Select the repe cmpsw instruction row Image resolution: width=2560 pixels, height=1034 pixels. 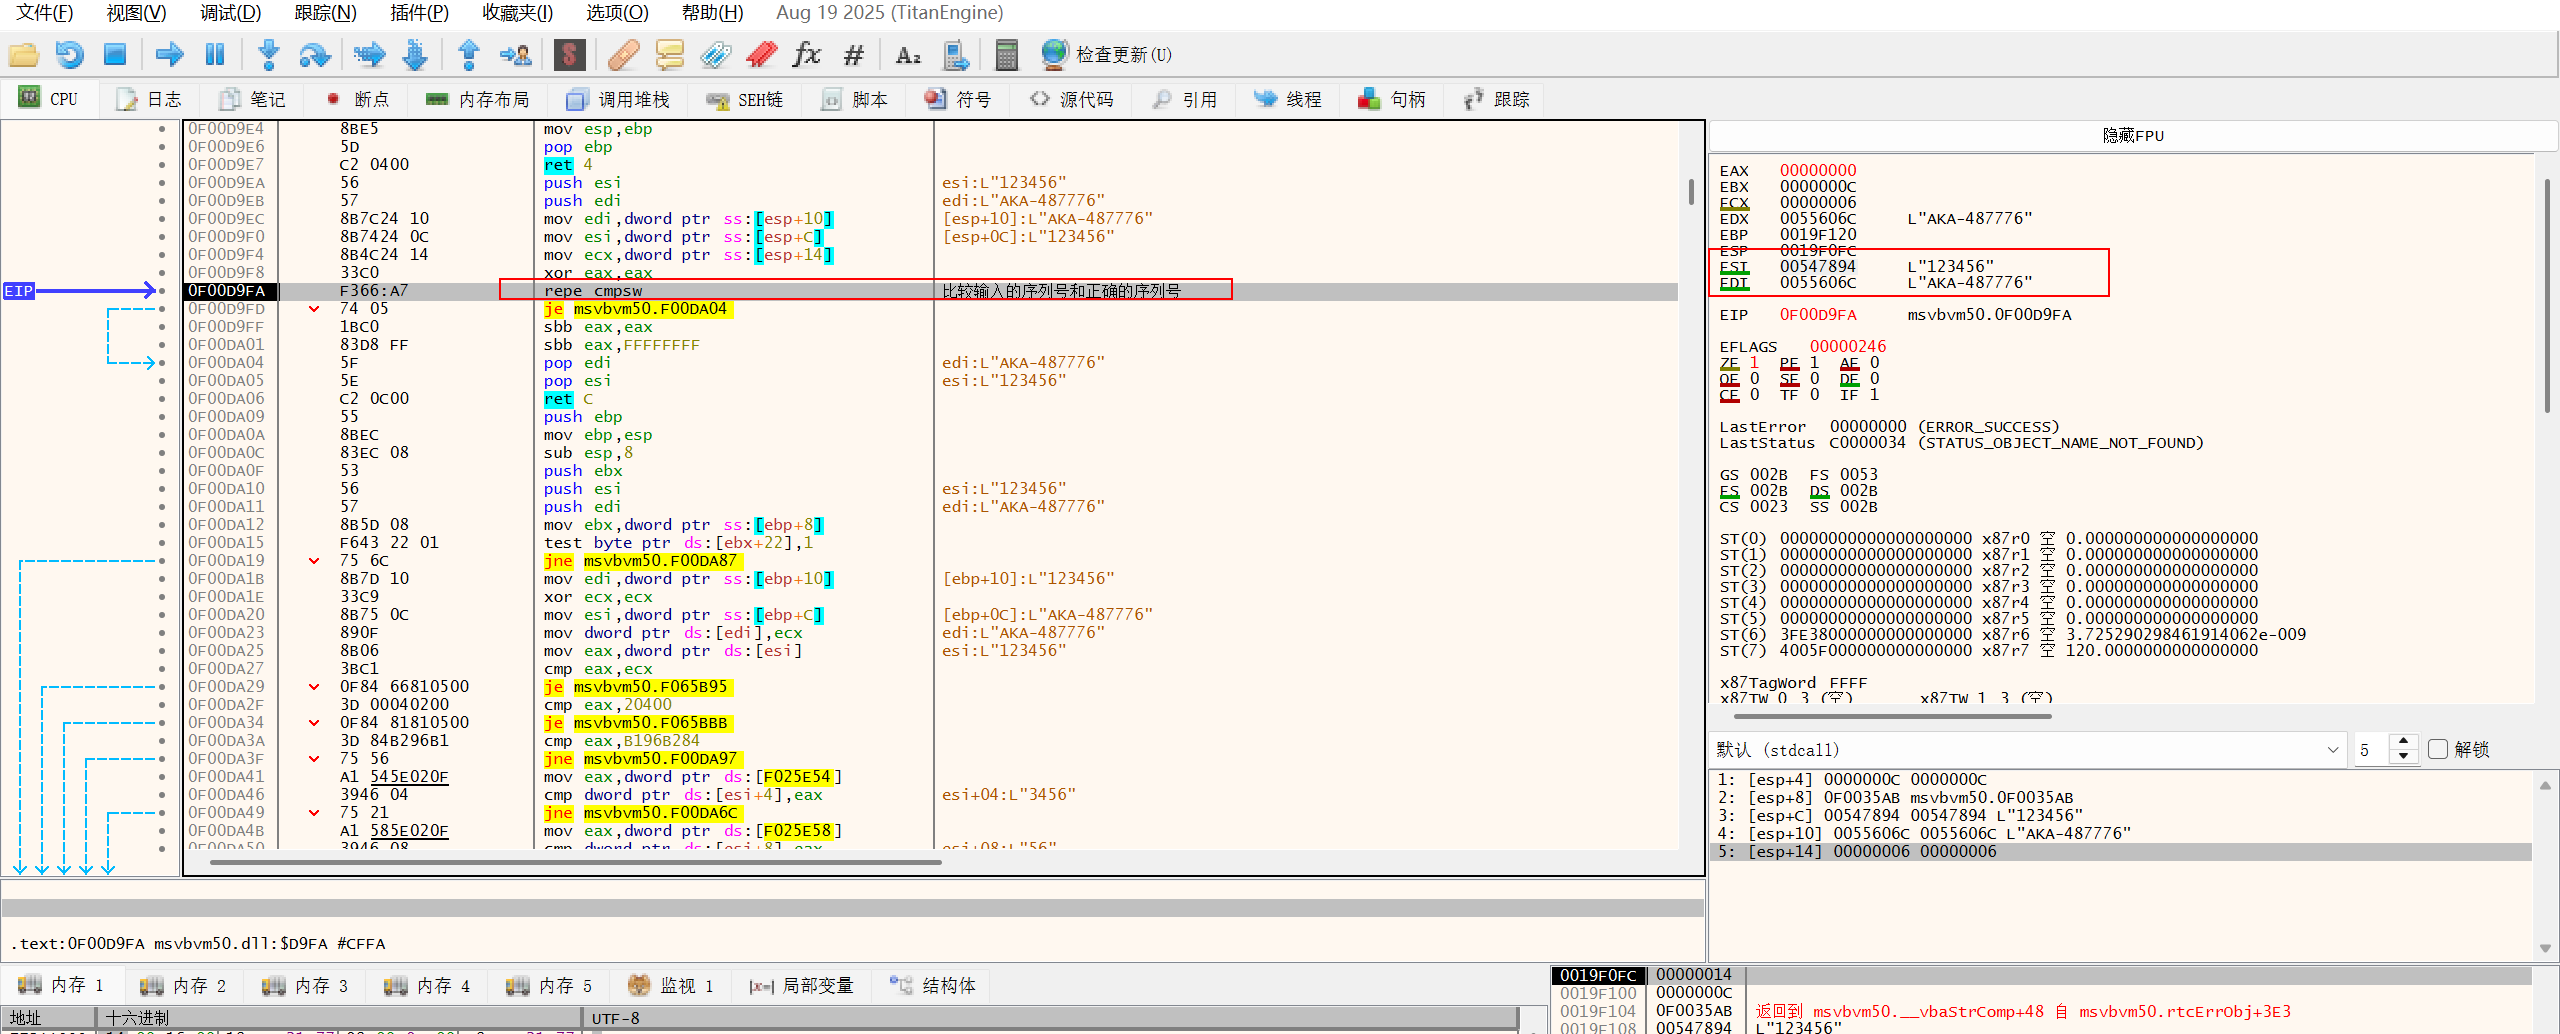(930, 291)
